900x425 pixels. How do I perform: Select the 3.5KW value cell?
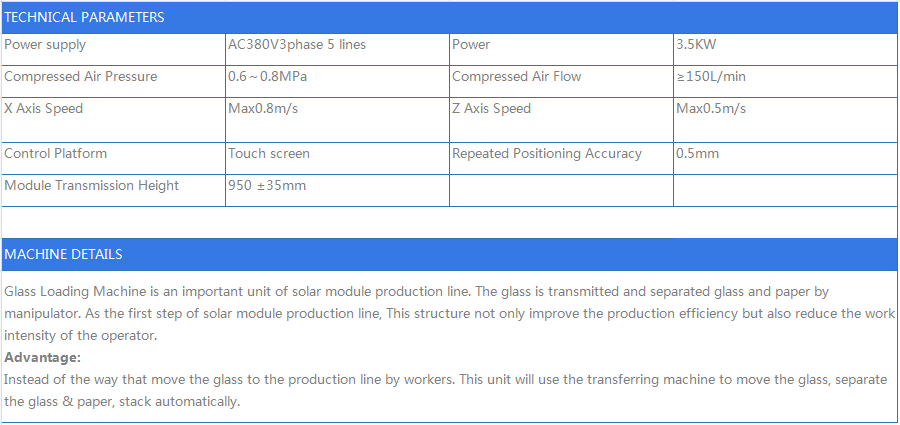pos(785,49)
